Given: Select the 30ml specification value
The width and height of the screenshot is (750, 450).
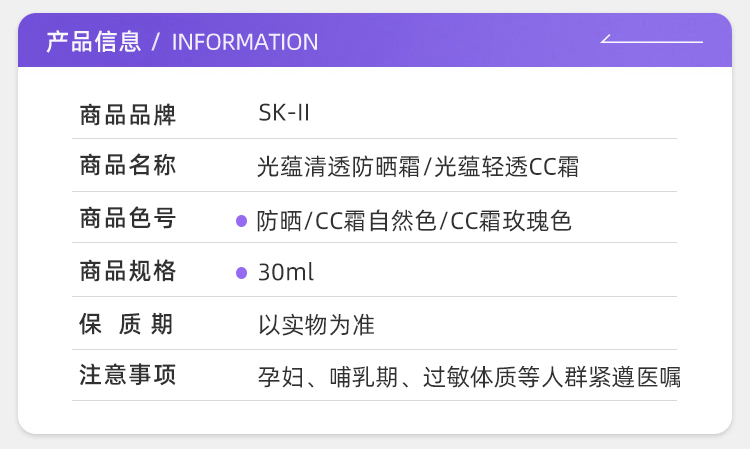Looking at the screenshot, I should (x=286, y=272).
